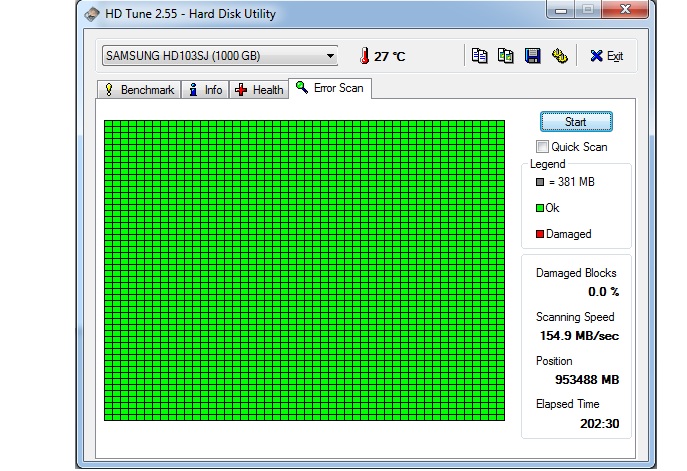Close the HD Tune window
This screenshot has height=471, width=687.
point(625,9)
